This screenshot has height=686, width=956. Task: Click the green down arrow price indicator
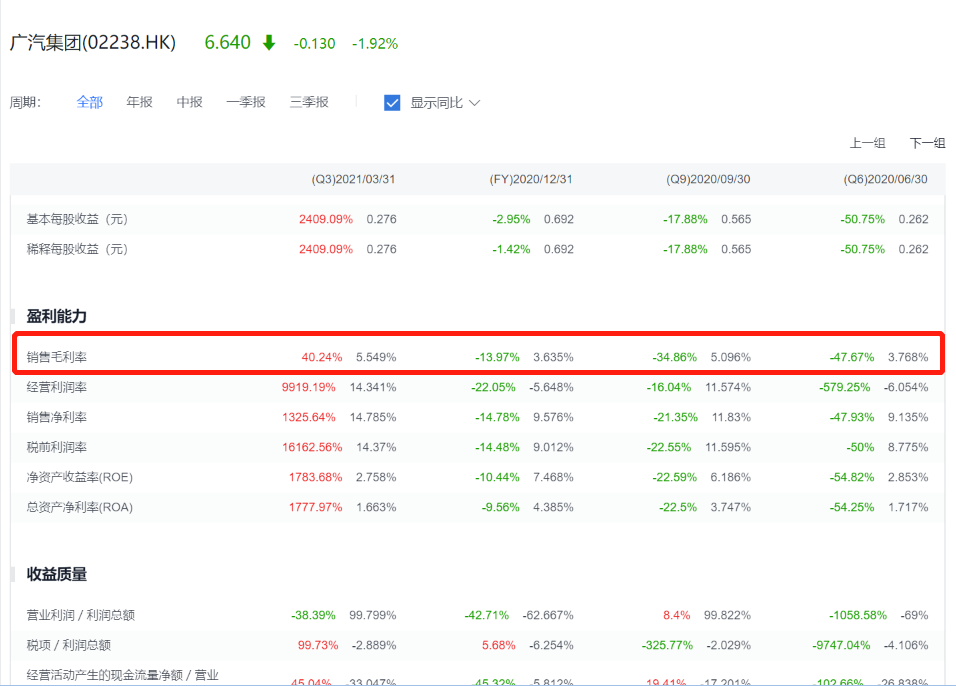269,43
